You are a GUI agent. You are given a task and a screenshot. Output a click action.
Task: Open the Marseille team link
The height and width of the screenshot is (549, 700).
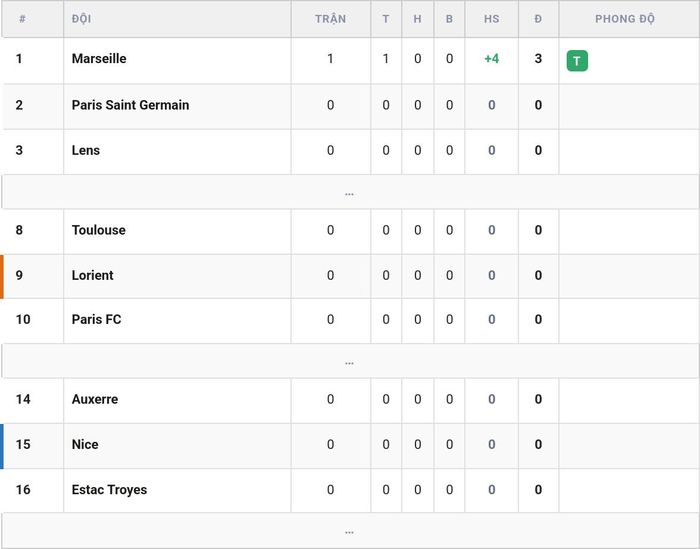[99, 58]
